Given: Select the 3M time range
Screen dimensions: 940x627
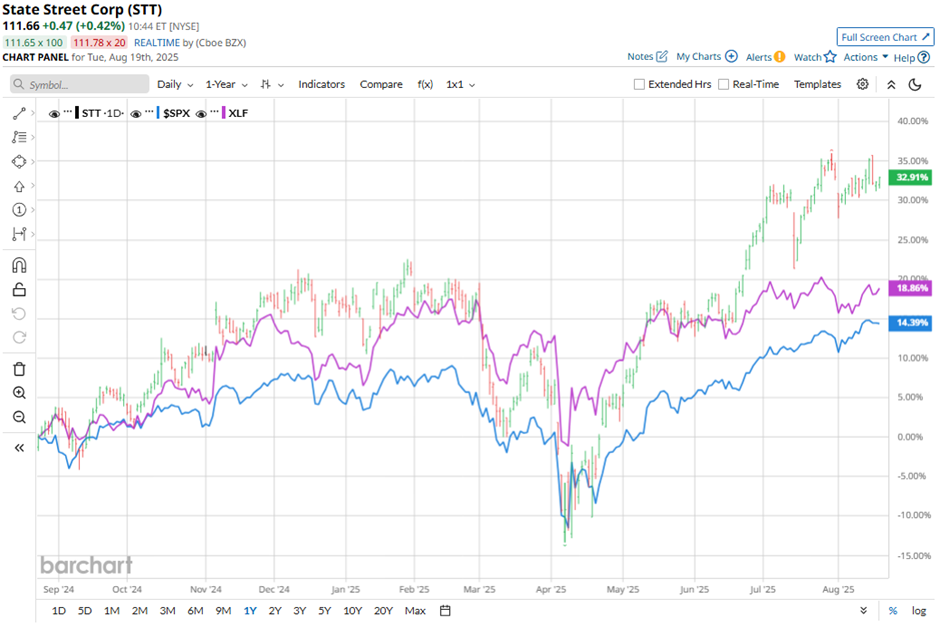Looking at the screenshot, I should (167, 611).
